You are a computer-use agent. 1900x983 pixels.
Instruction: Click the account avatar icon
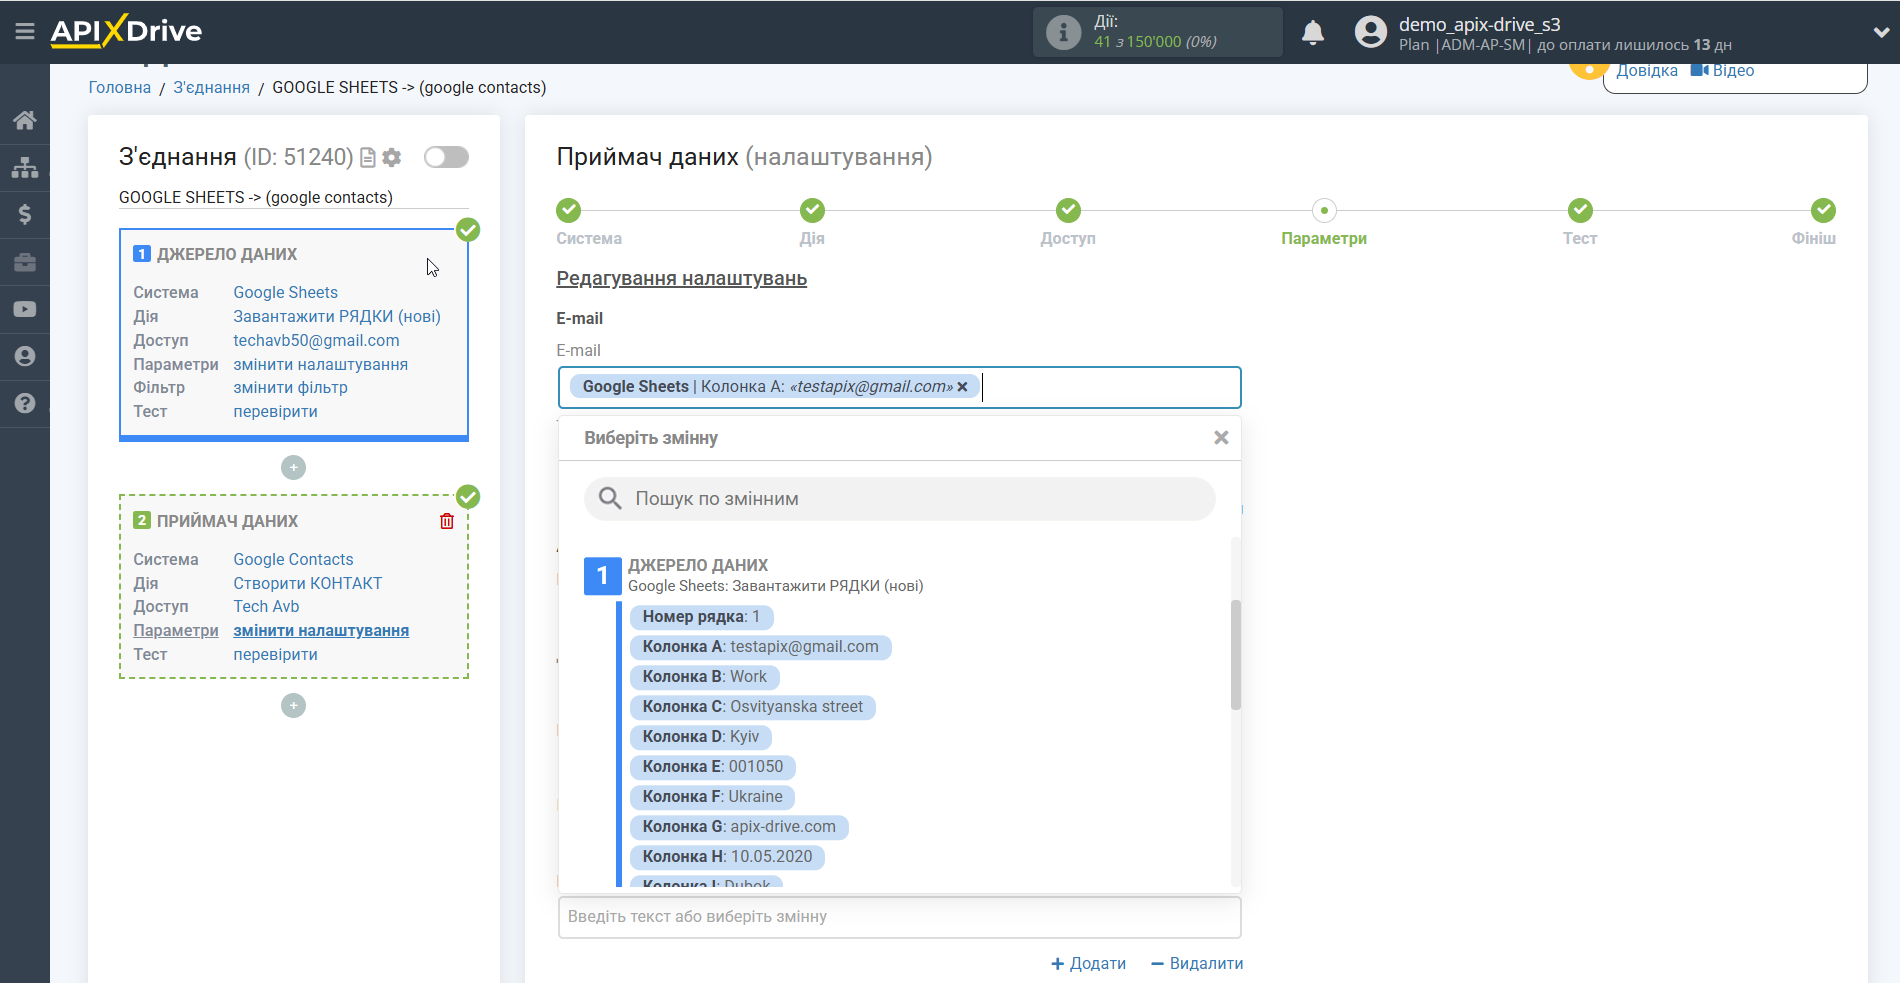[1370, 32]
